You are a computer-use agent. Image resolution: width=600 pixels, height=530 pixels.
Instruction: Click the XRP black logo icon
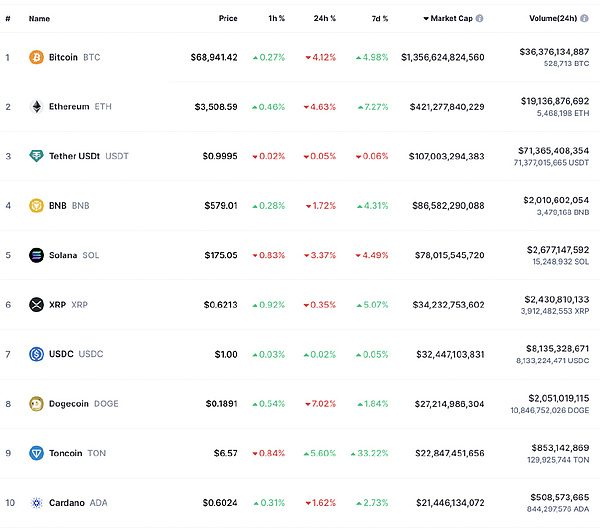point(37,305)
